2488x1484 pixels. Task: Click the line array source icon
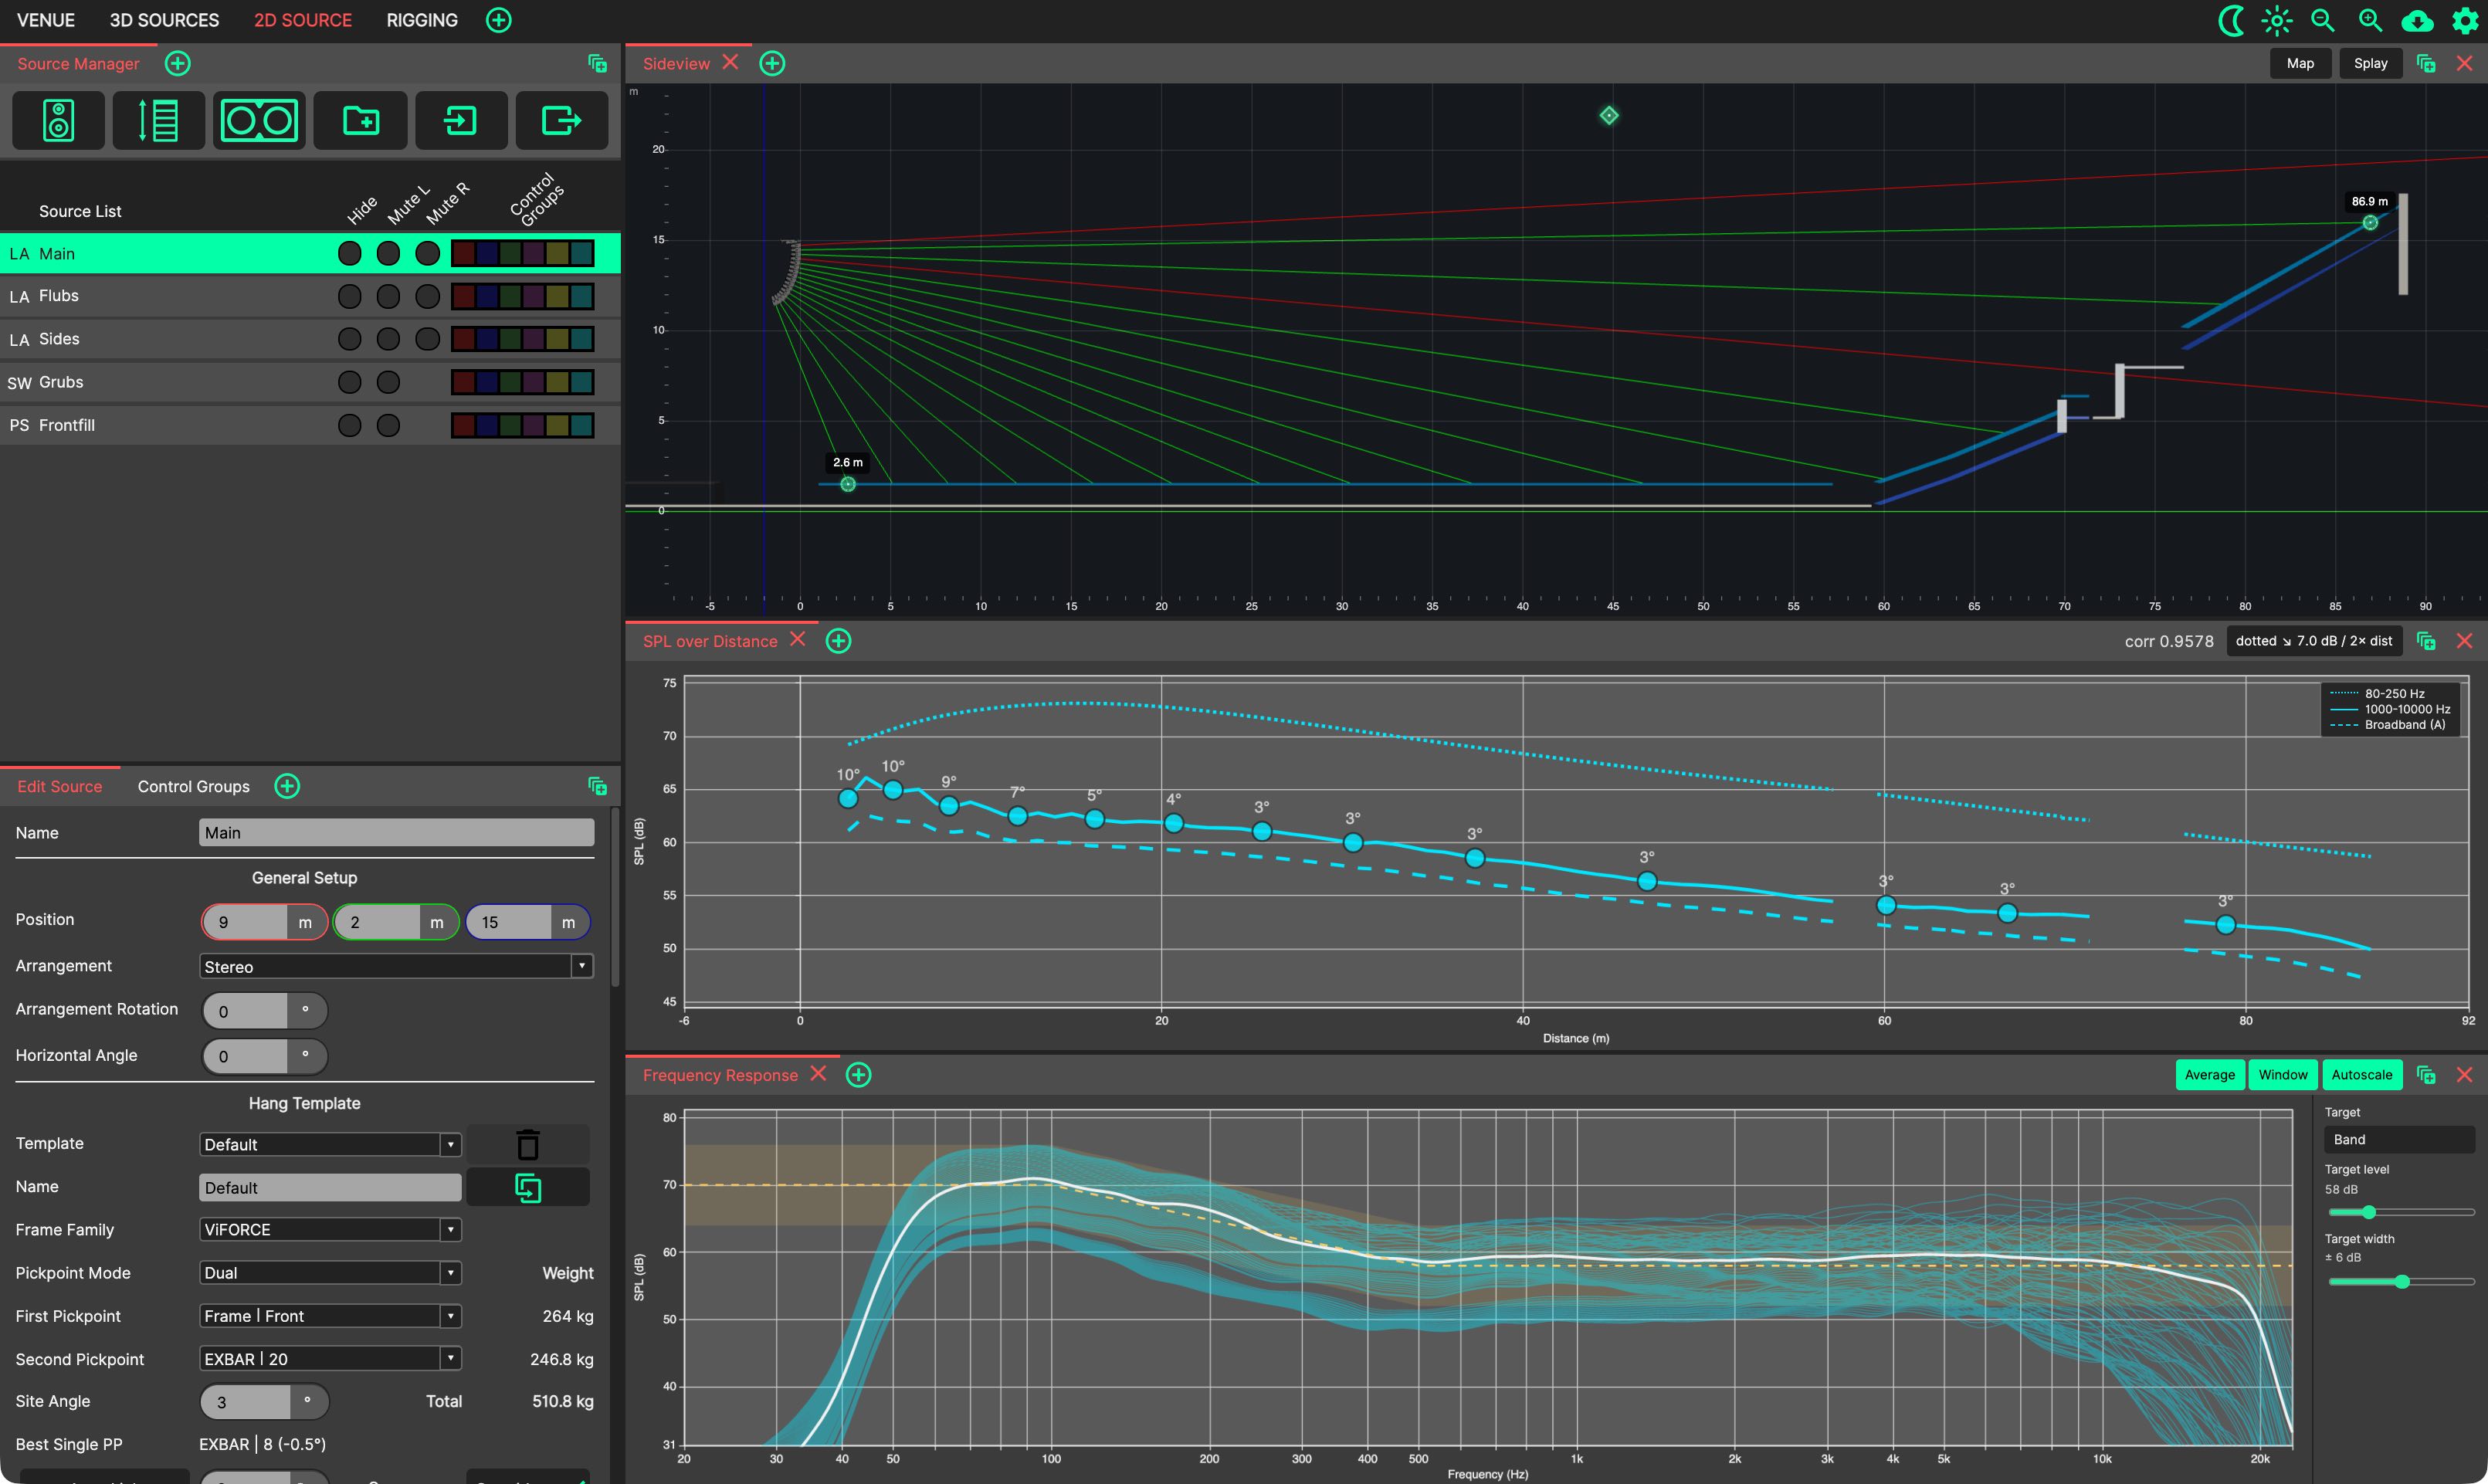point(158,121)
